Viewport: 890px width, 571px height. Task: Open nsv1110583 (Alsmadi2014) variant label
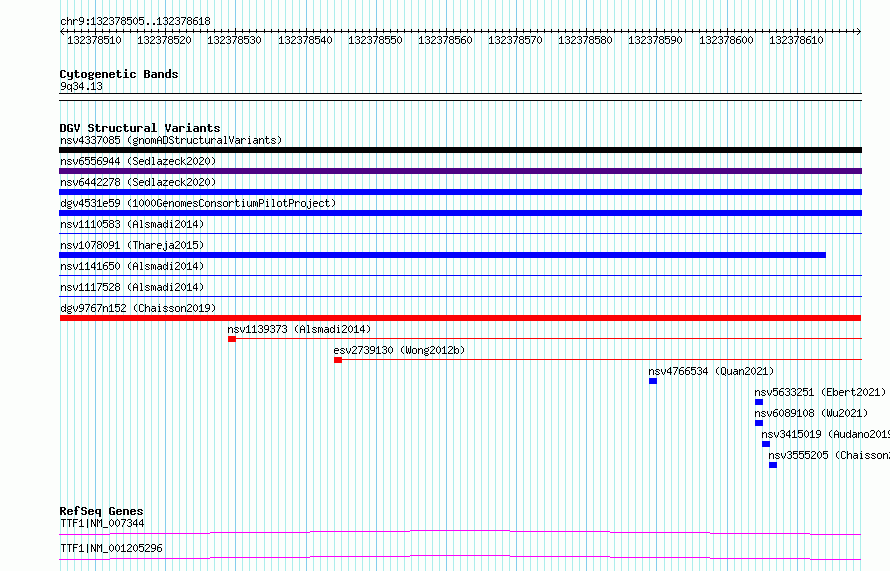(132, 224)
